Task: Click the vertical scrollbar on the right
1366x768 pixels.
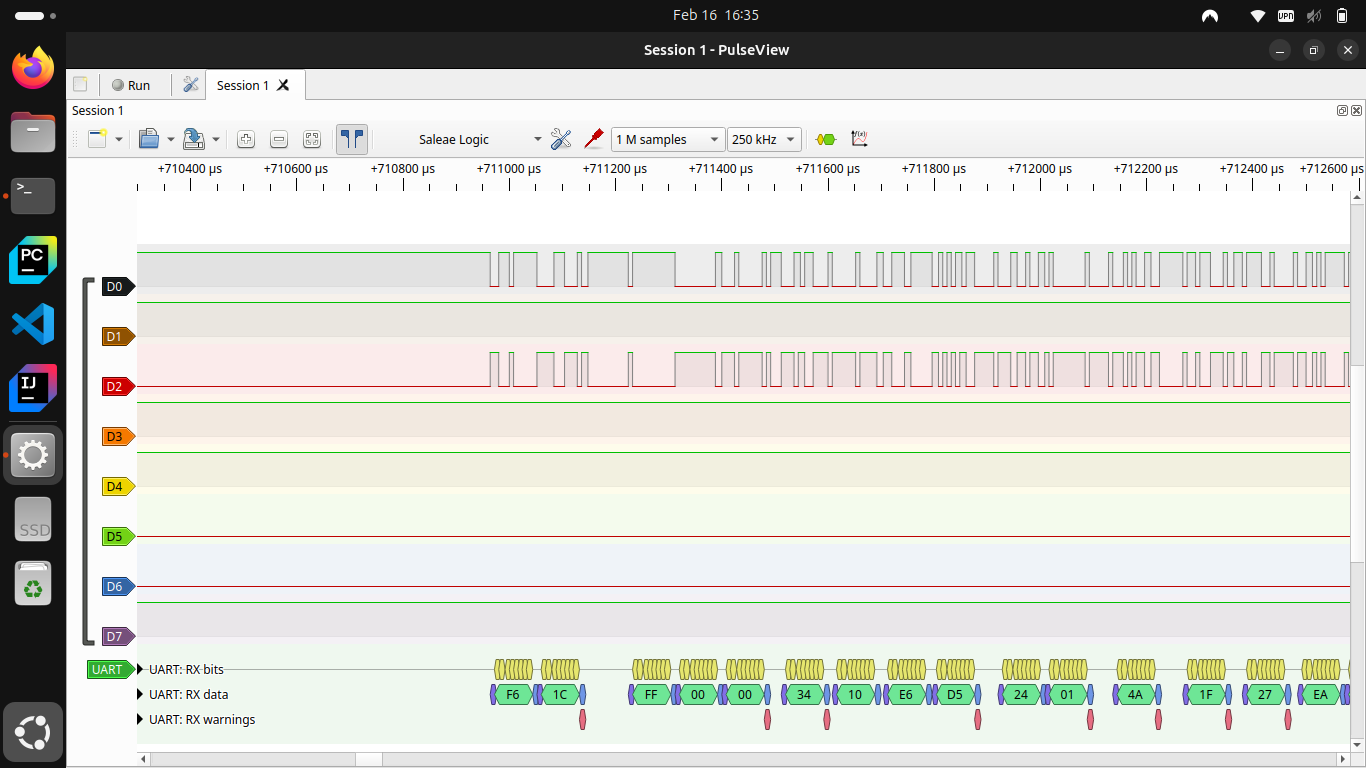Action: [1357, 463]
